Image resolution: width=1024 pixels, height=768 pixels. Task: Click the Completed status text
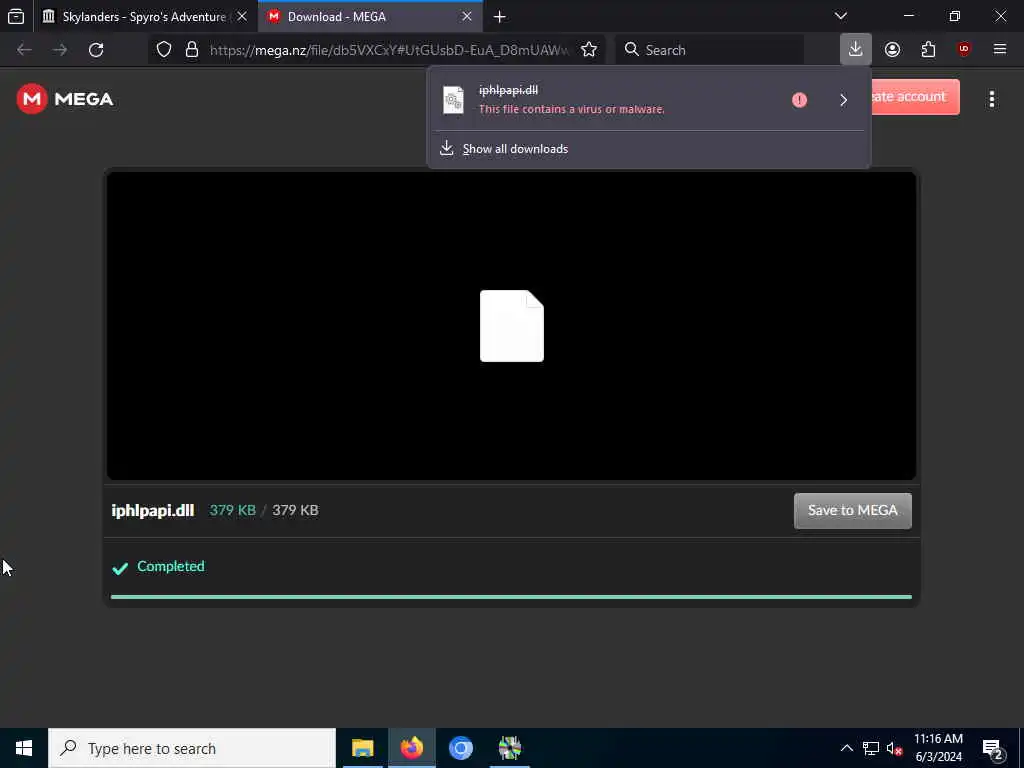pos(170,566)
